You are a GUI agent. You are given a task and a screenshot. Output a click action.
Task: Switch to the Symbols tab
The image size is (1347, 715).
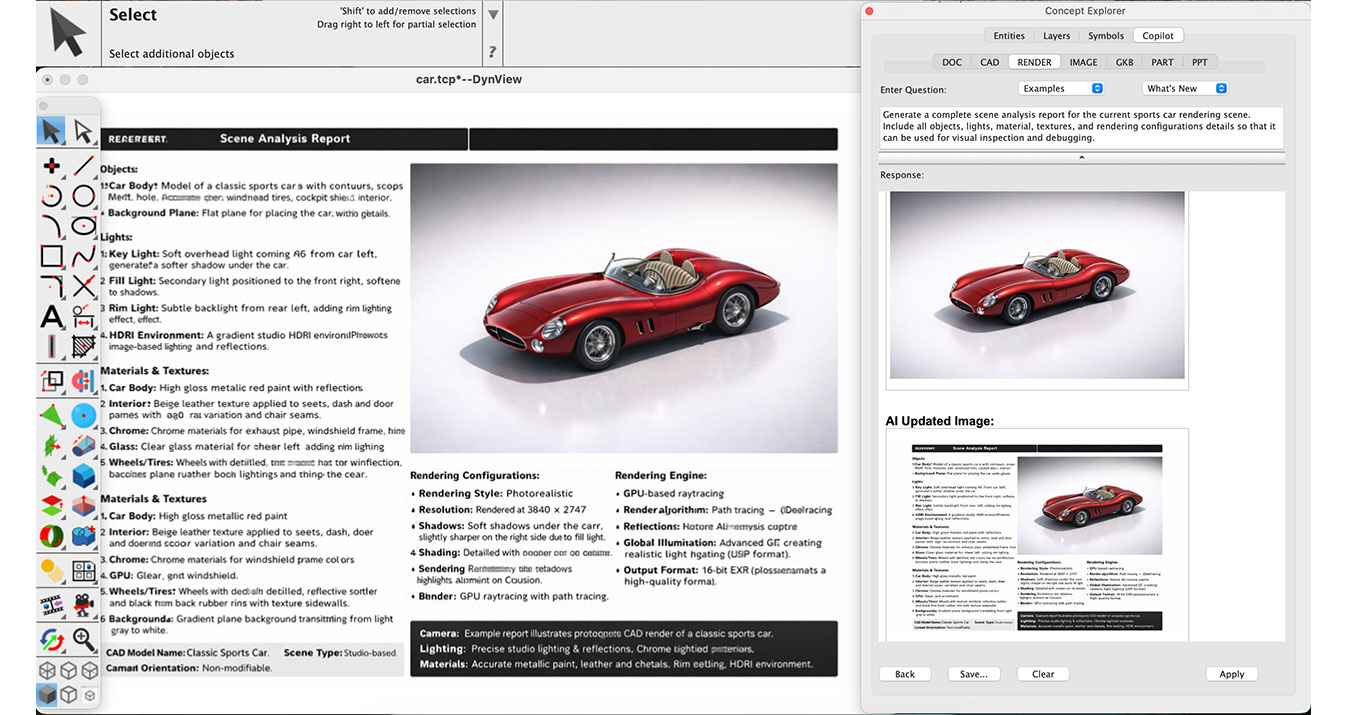click(1106, 36)
